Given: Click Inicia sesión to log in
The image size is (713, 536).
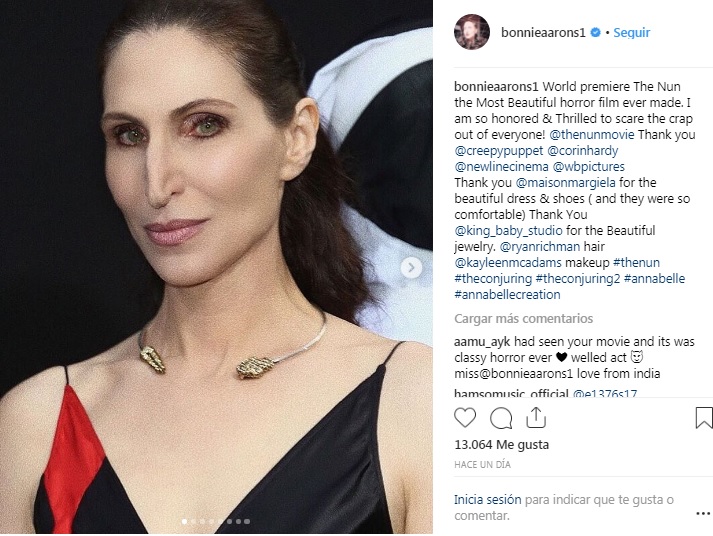Looking at the screenshot, I should pos(487,500).
